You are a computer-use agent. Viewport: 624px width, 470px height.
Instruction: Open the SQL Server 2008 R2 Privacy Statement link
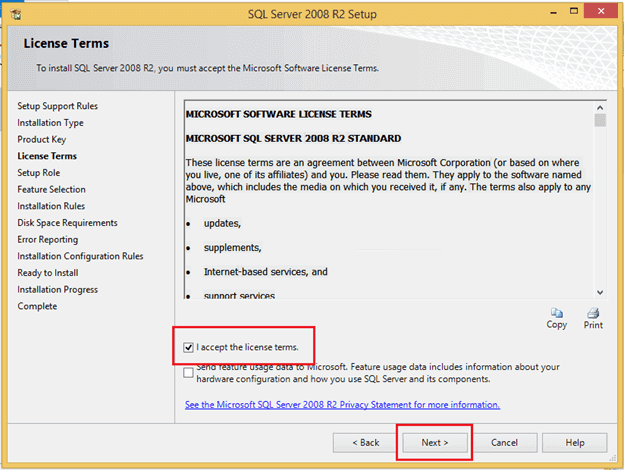pyautogui.click(x=342, y=405)
